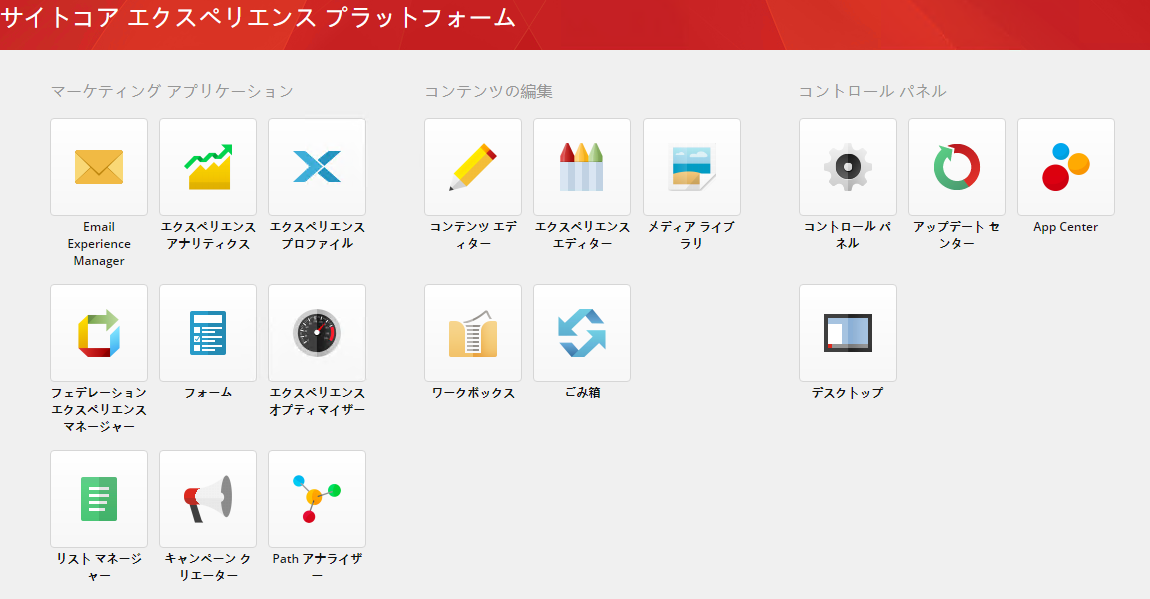This screenshot has height=599, width=1150.
Task: Launch アップデート センター circular arrow icon
Action: coord(957,167)
